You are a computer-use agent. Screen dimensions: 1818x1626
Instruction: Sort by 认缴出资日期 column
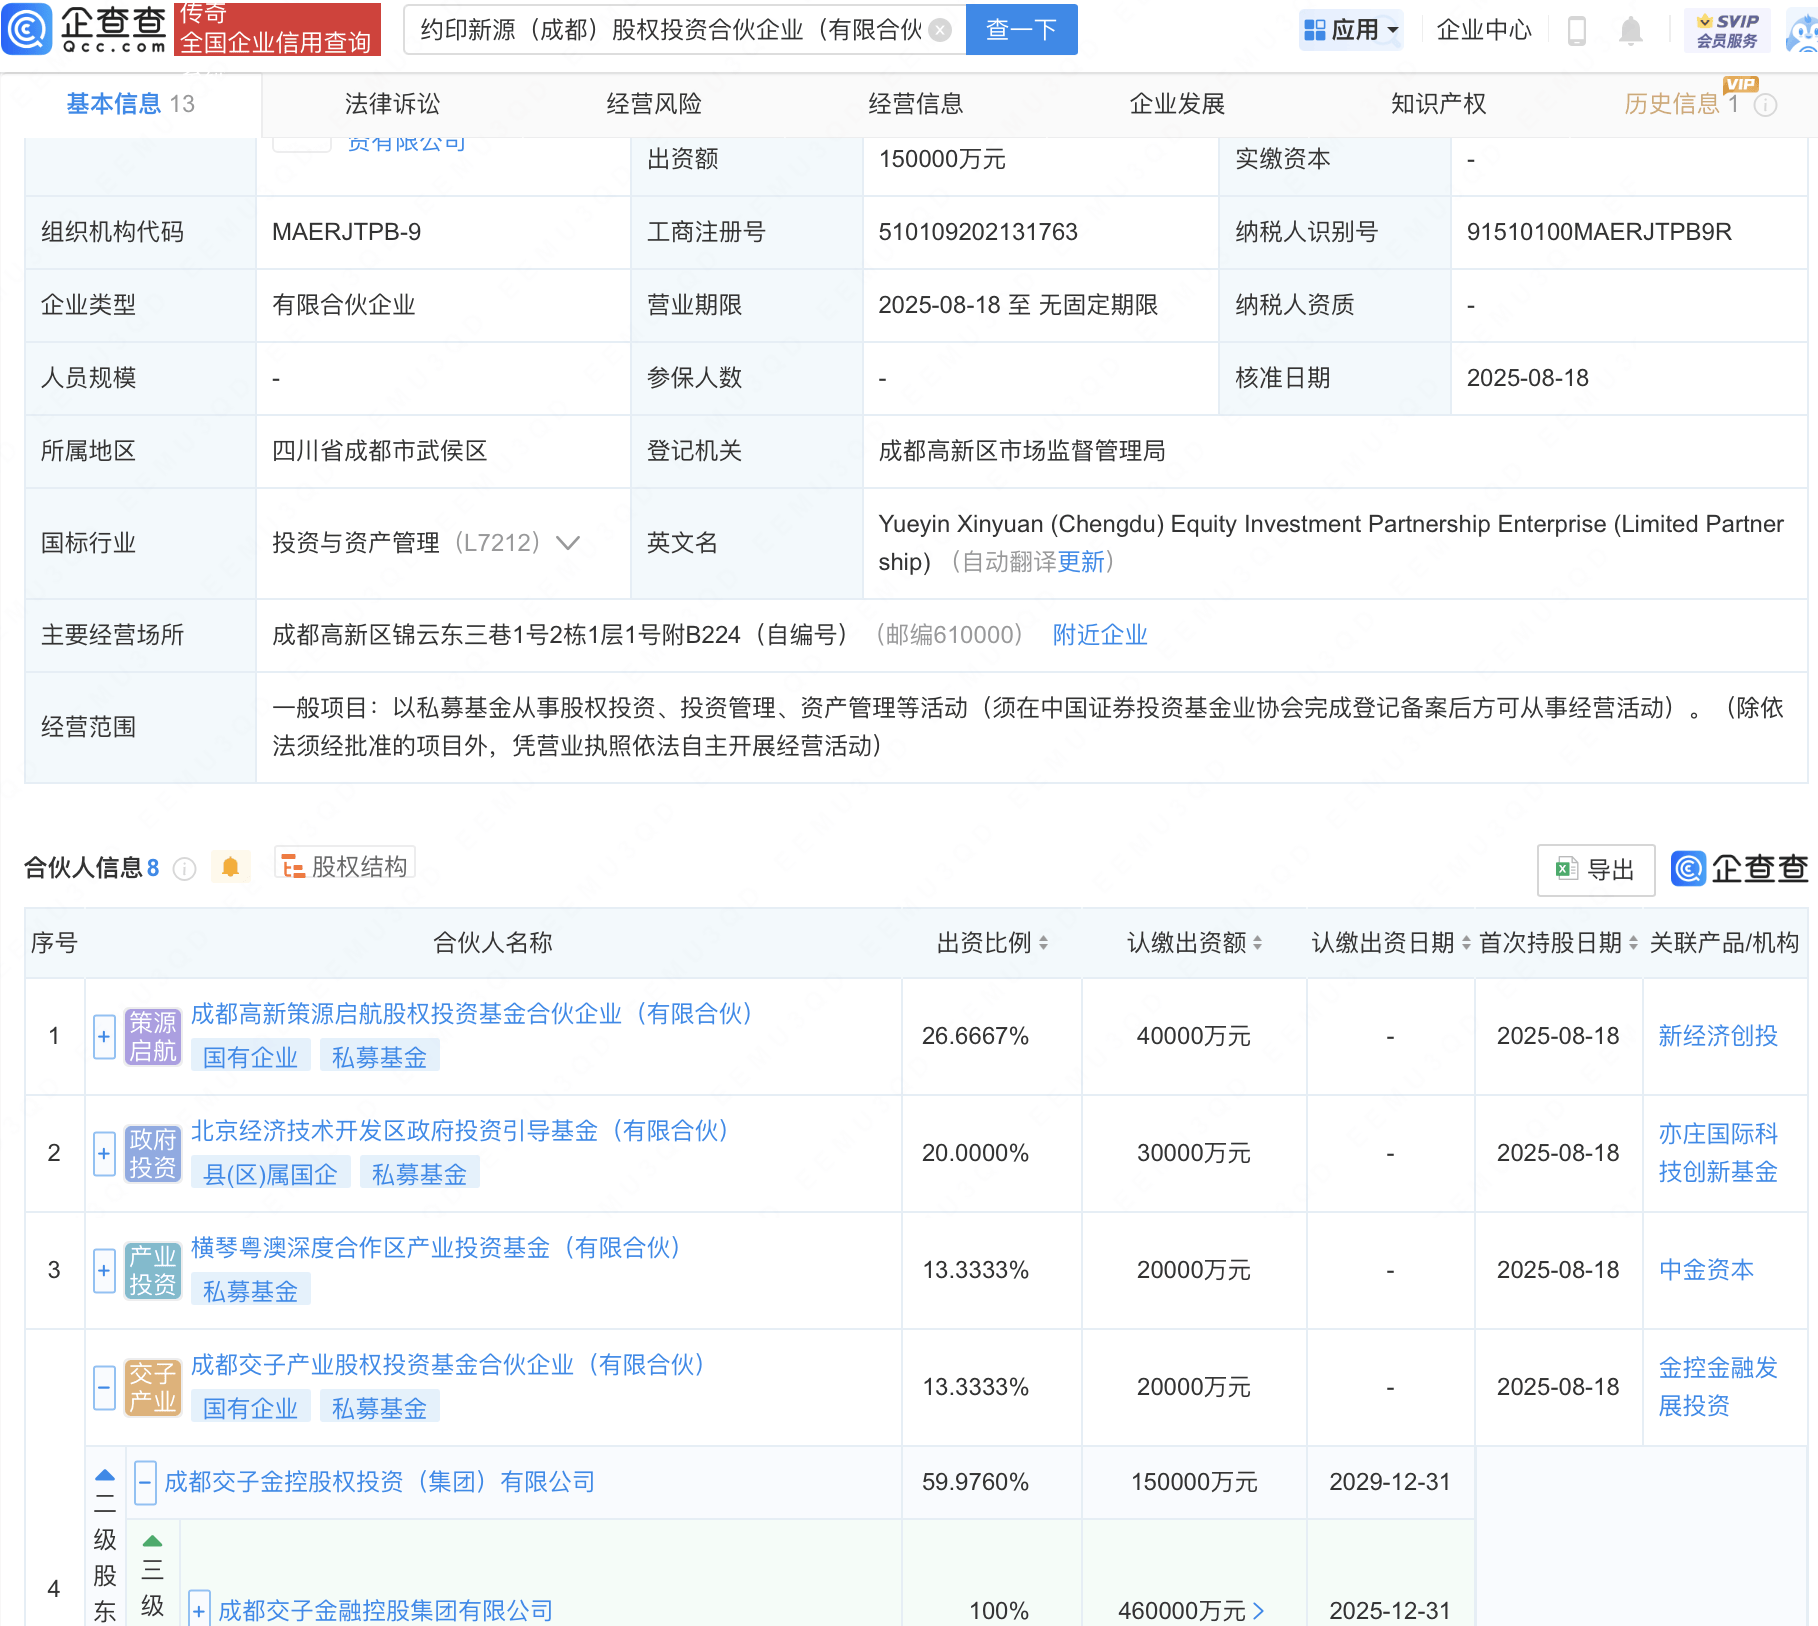pyautogui.click(x=1466, y=943)
